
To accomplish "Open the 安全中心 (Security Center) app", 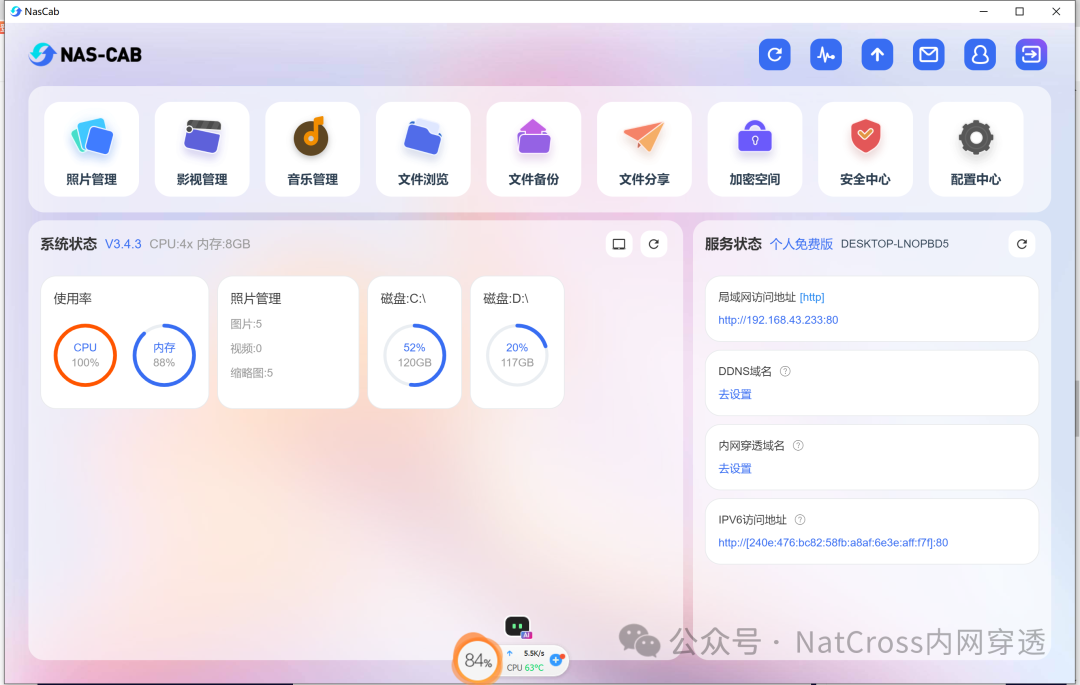I will pos(865,148).
